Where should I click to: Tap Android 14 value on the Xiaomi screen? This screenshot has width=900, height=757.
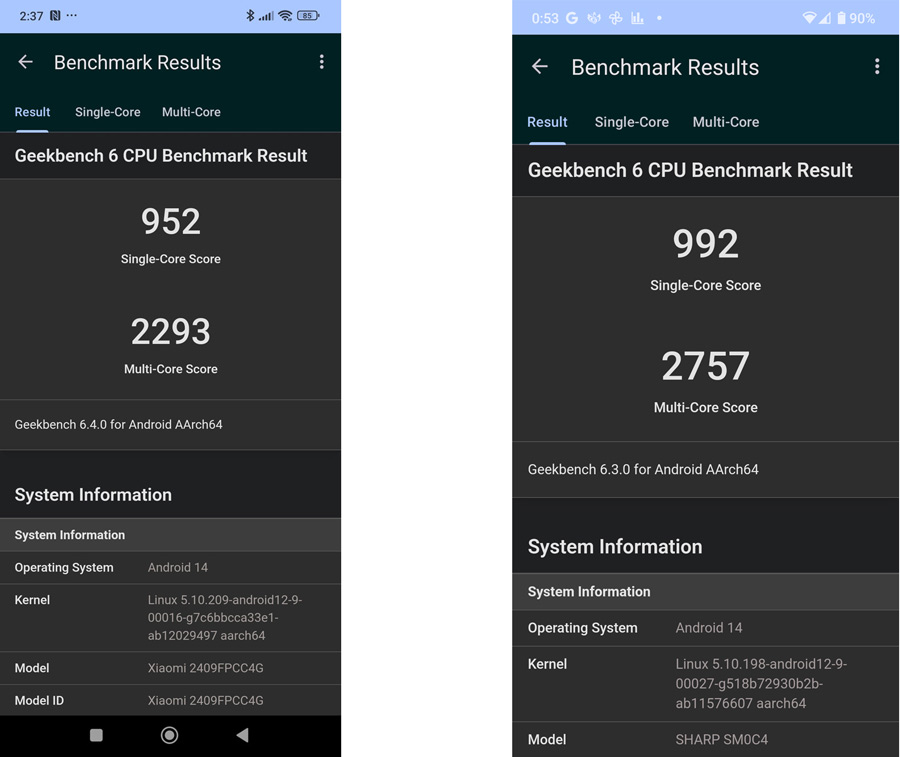tap(178, 568)
